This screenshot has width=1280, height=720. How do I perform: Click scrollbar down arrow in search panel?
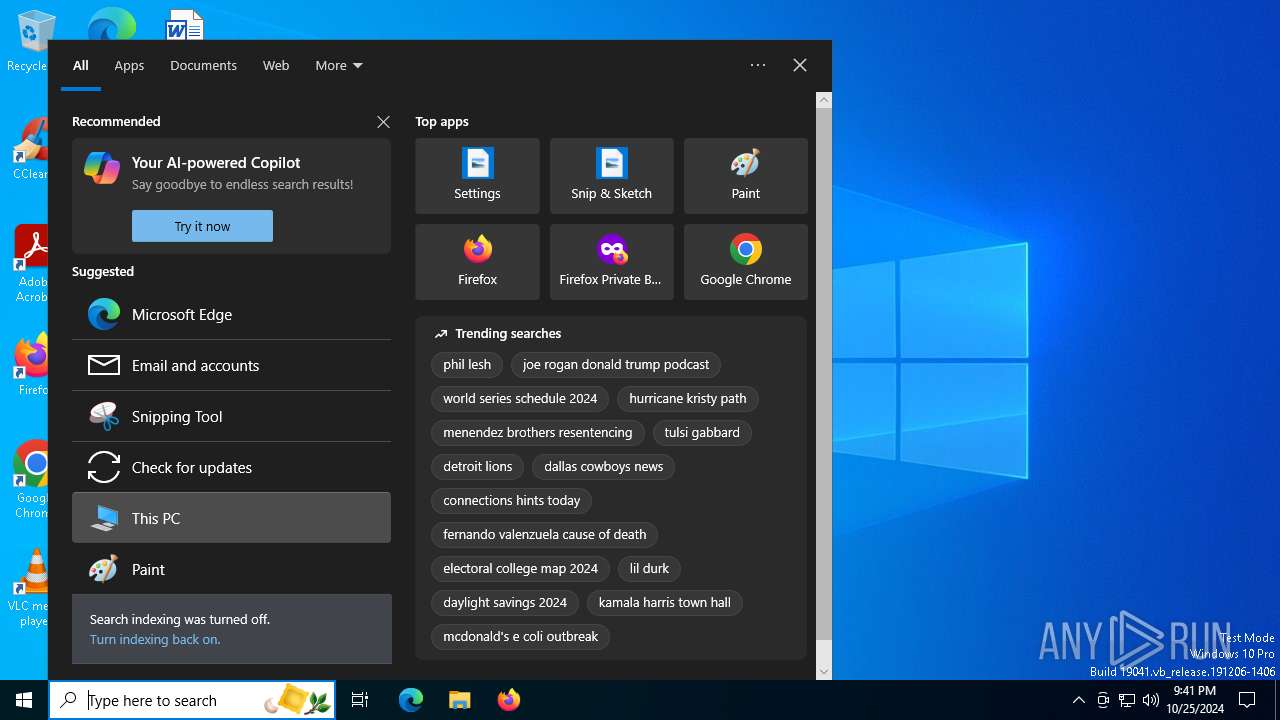point(824,672)
